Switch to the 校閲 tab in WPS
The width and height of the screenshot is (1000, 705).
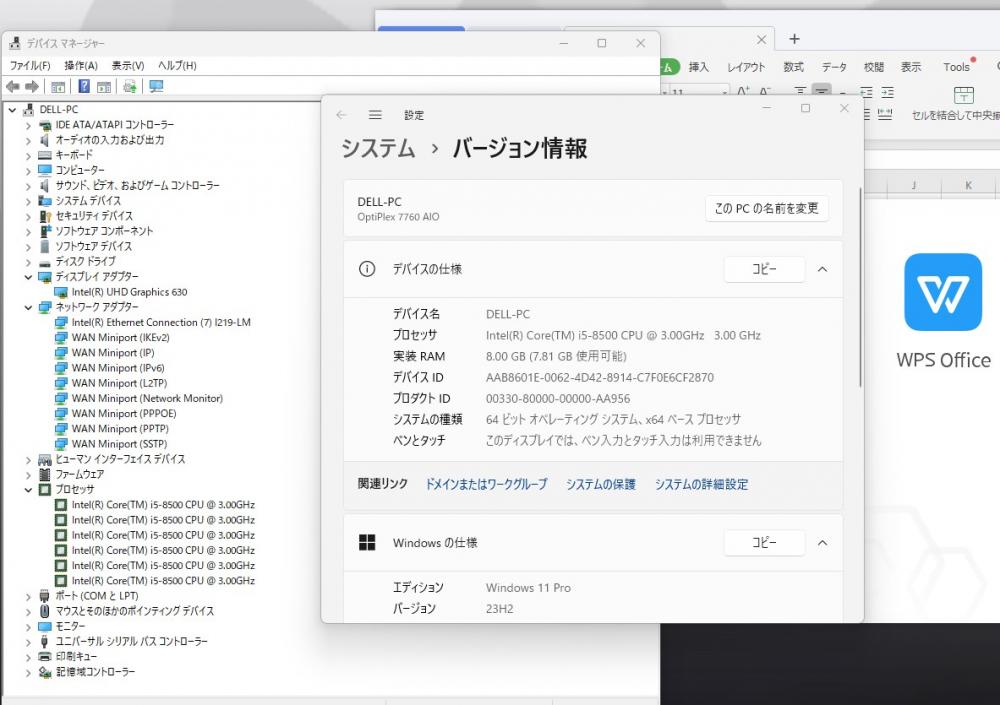pyautogui.click(x=874, y=67)
